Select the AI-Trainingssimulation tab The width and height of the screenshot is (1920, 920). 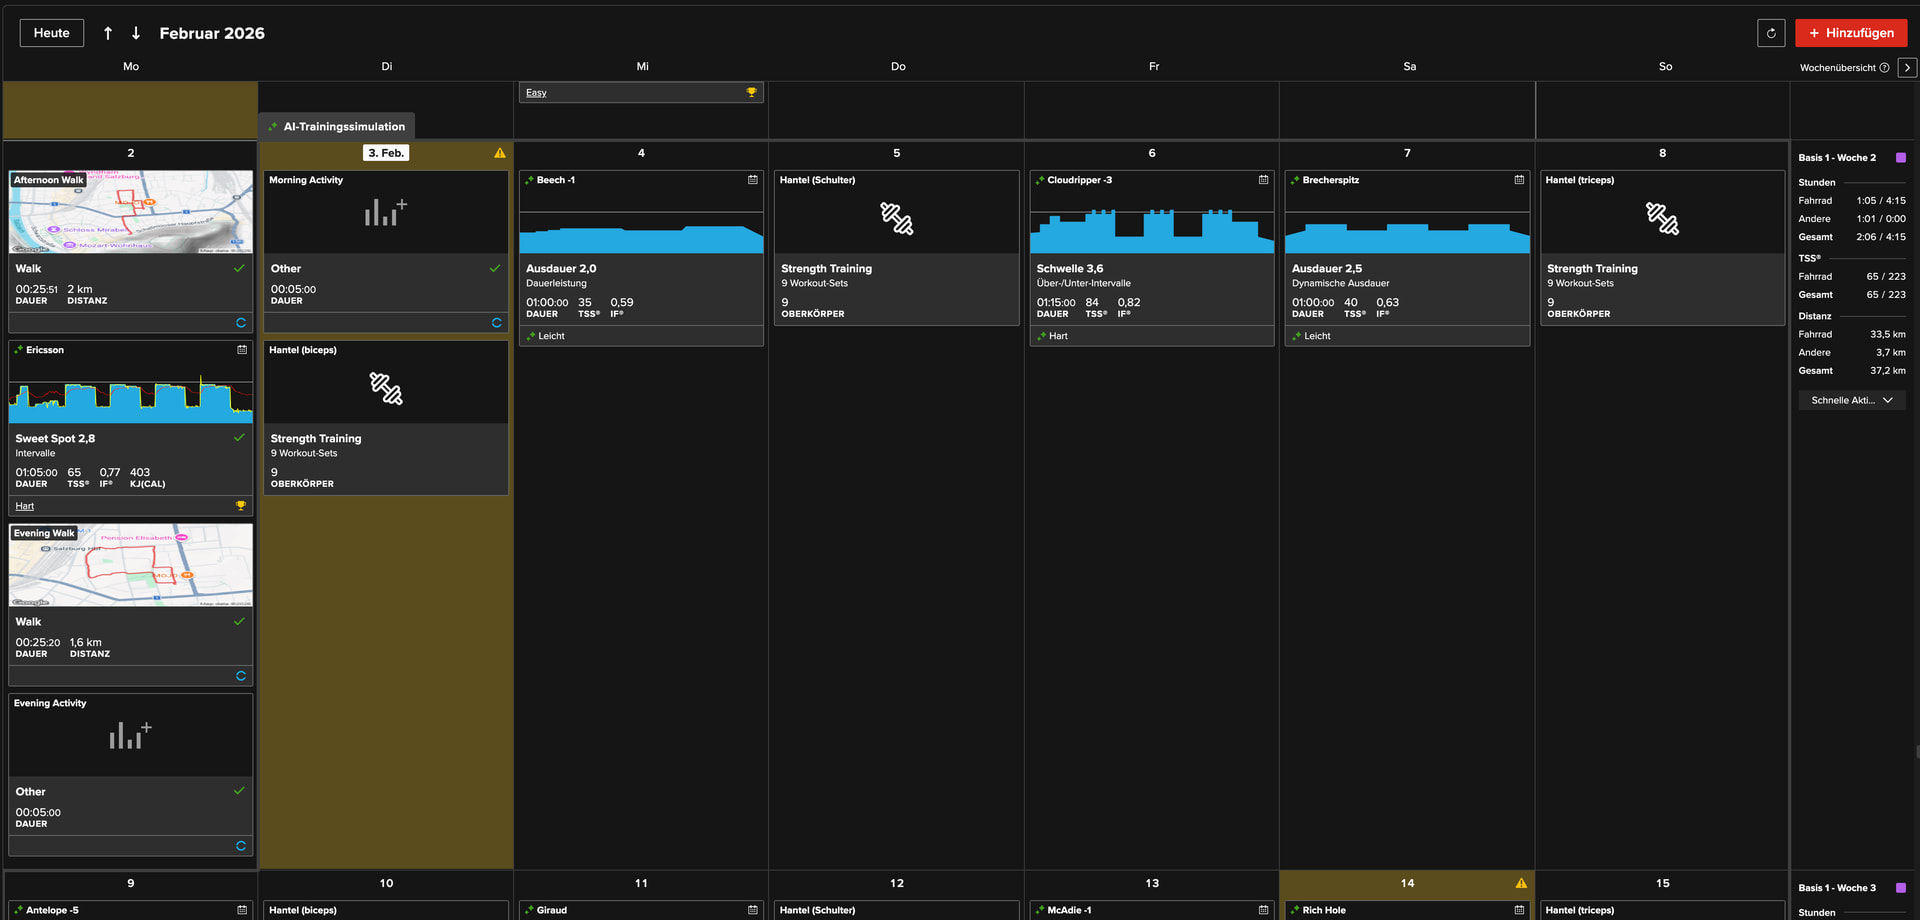[337, 127]
